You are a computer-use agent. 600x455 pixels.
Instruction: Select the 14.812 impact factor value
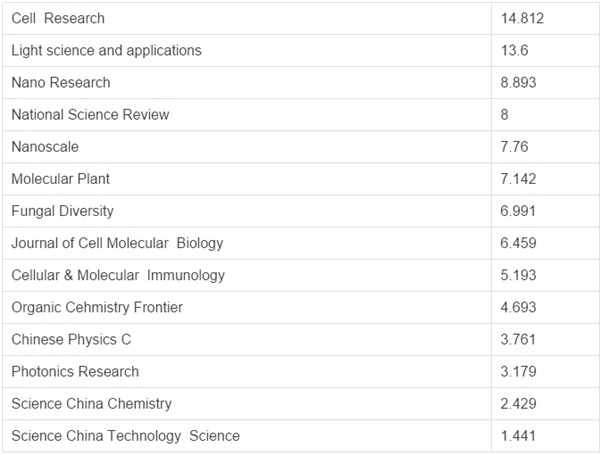click(522, 18)
